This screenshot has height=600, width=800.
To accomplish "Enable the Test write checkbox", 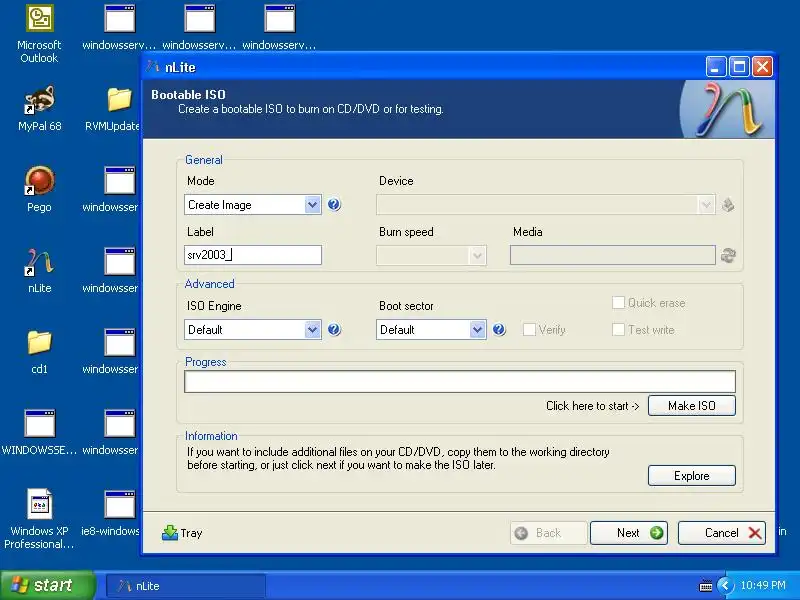I will point(618,330).
